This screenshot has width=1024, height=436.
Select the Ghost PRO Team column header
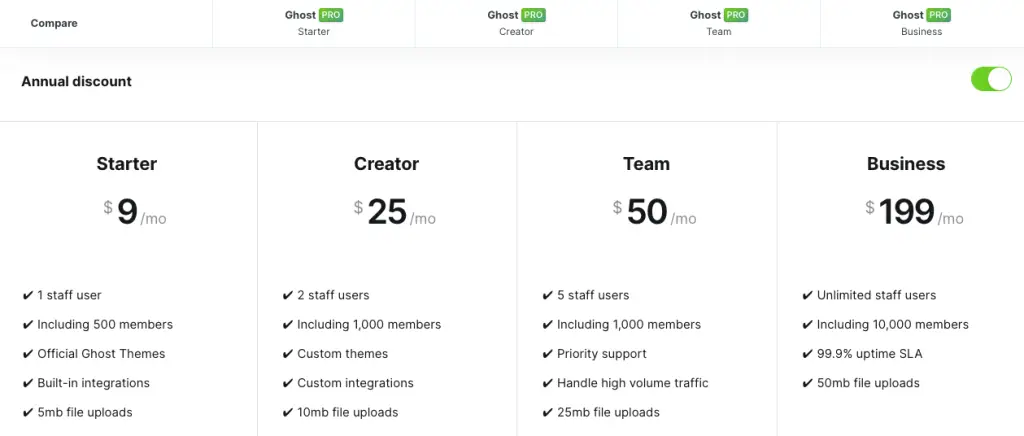718,23
